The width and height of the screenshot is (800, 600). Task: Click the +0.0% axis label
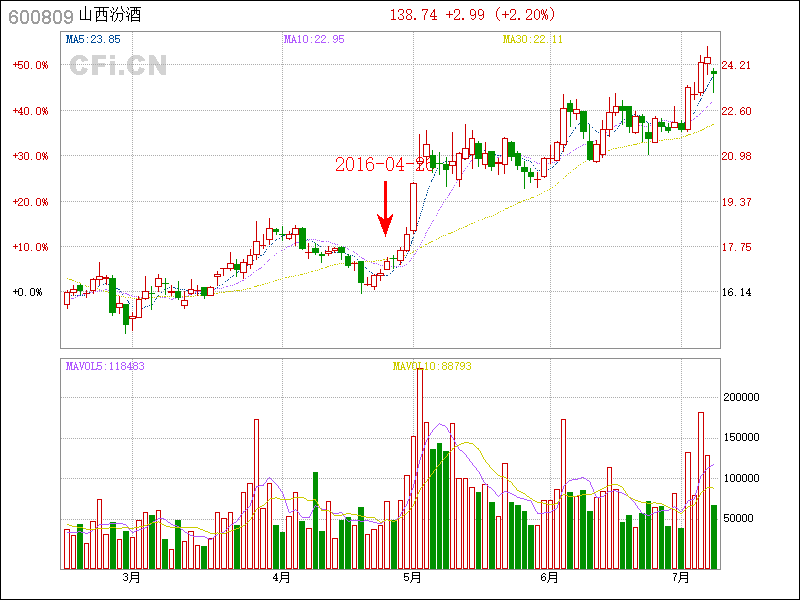pos(28,292)
